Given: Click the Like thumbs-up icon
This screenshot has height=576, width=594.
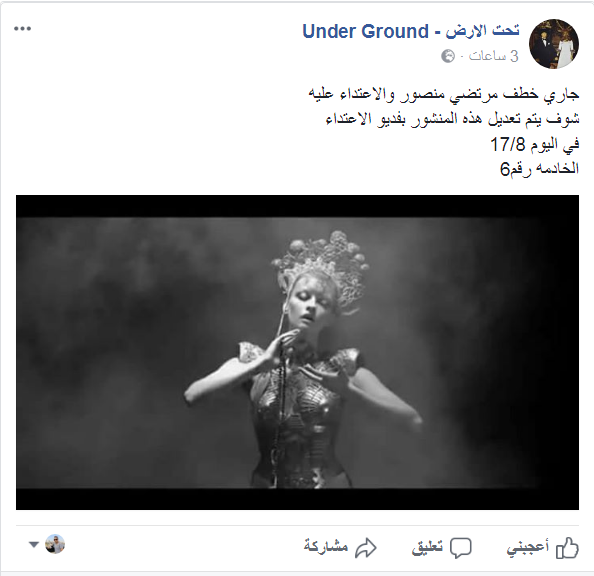Looking at the screenshot, I should click(567, 548).
